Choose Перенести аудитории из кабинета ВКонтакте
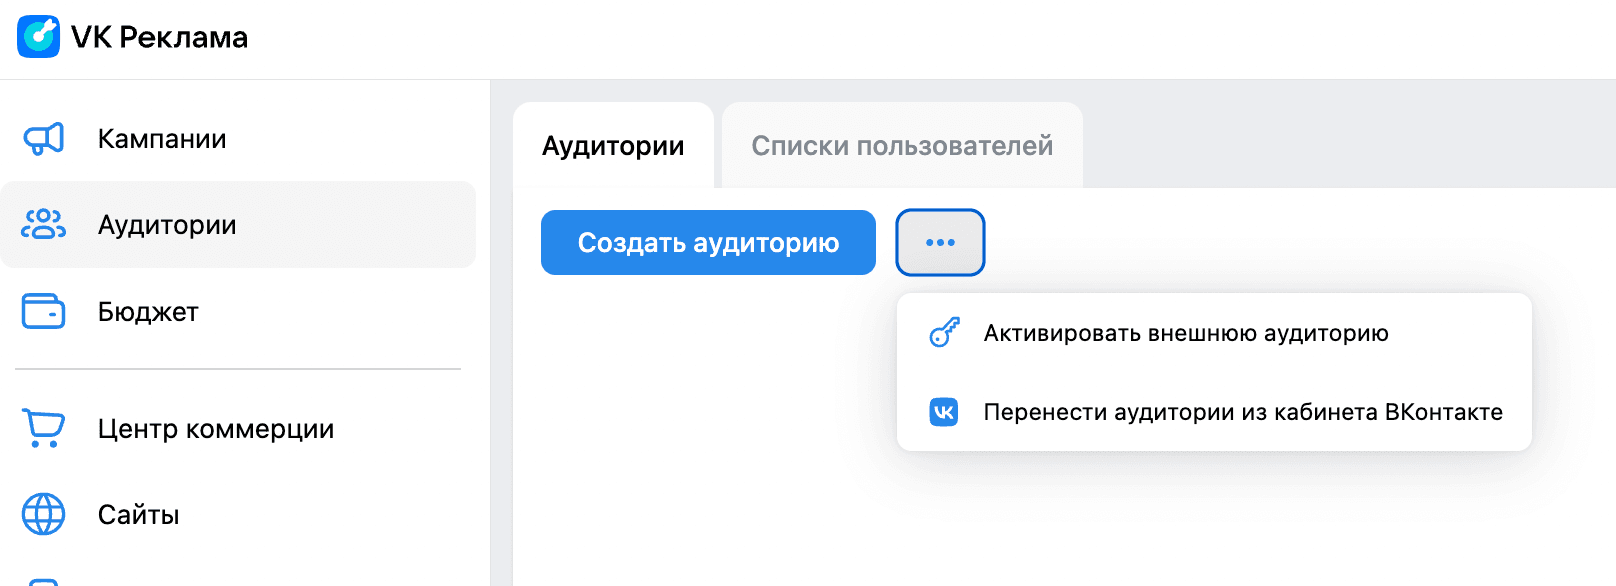The image size is (1616, 586). 1243,412
